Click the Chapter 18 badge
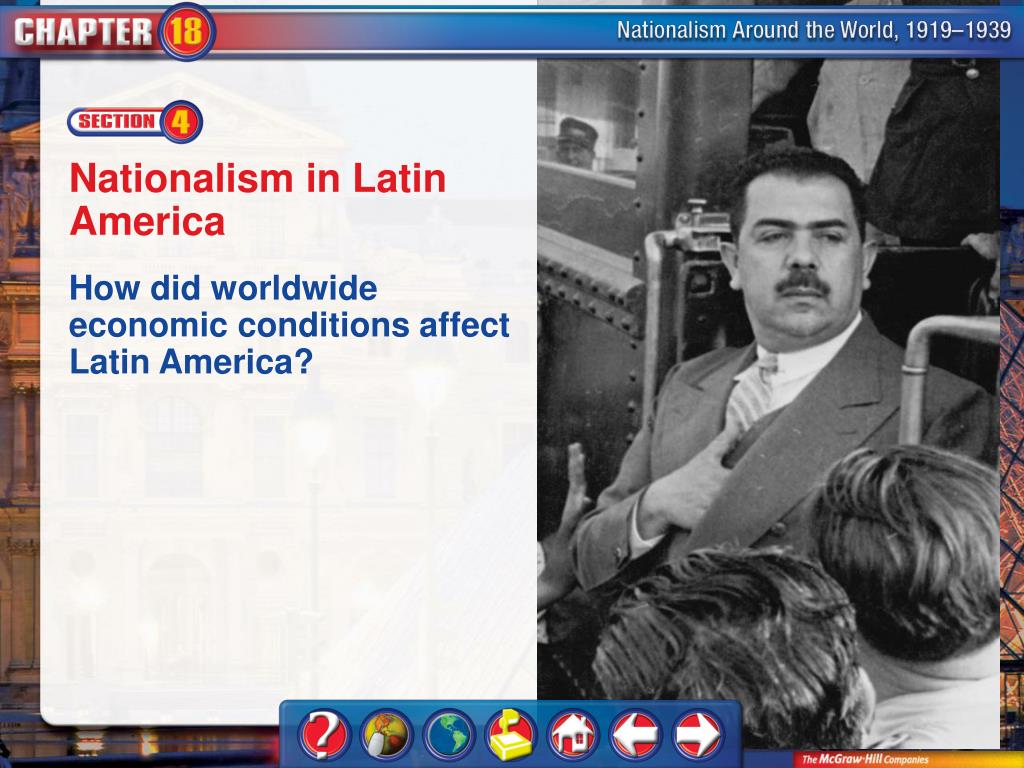1024x768 pixels. point(110,31)
